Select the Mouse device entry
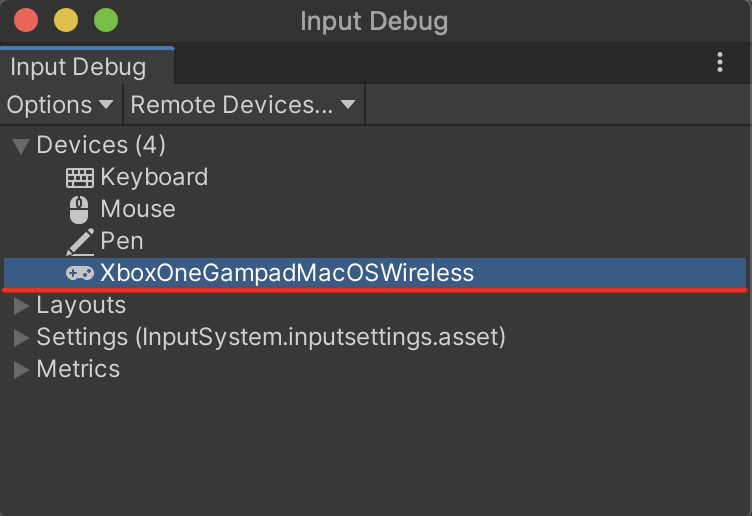Image resolution: width=752 pixels, height=516 pixels. coord(138,210)
